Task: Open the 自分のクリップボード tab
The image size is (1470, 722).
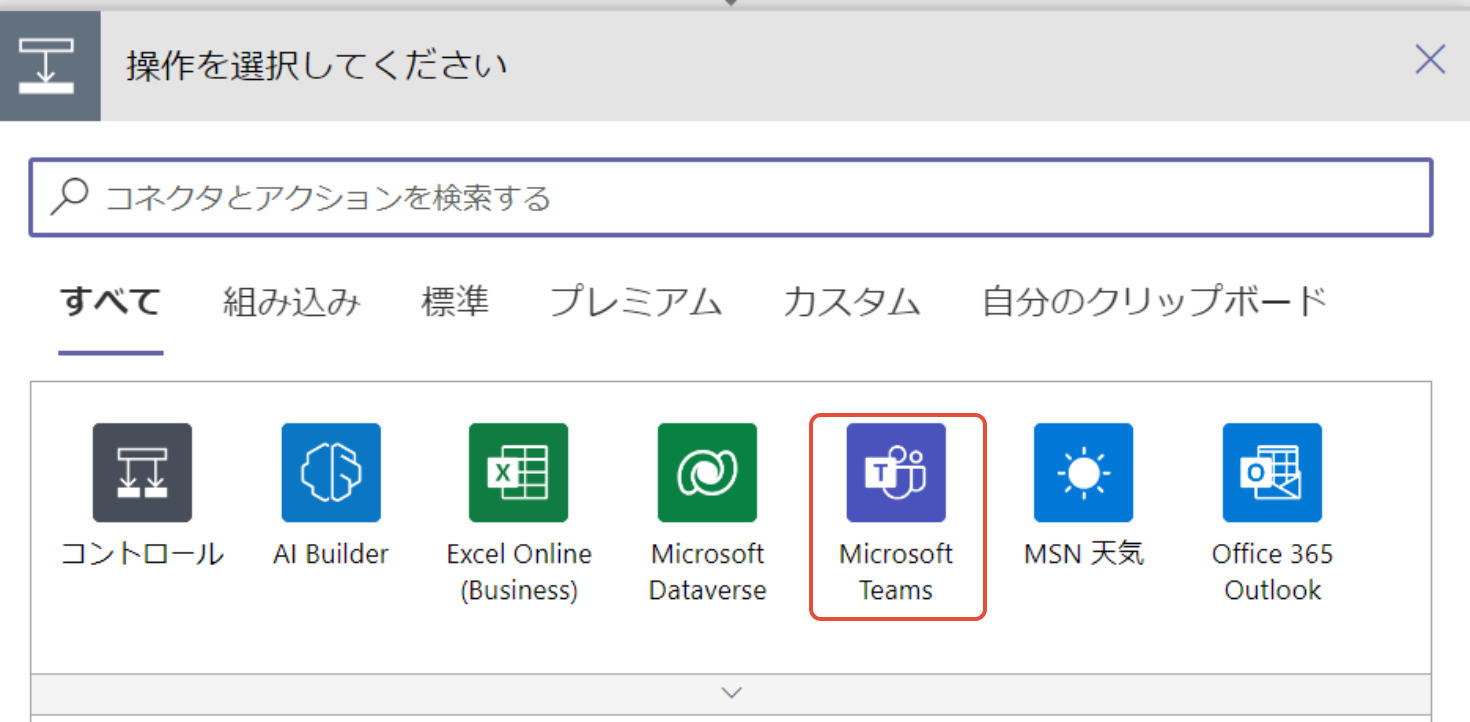Action: pyautogui.click(x=1155, y=301)
